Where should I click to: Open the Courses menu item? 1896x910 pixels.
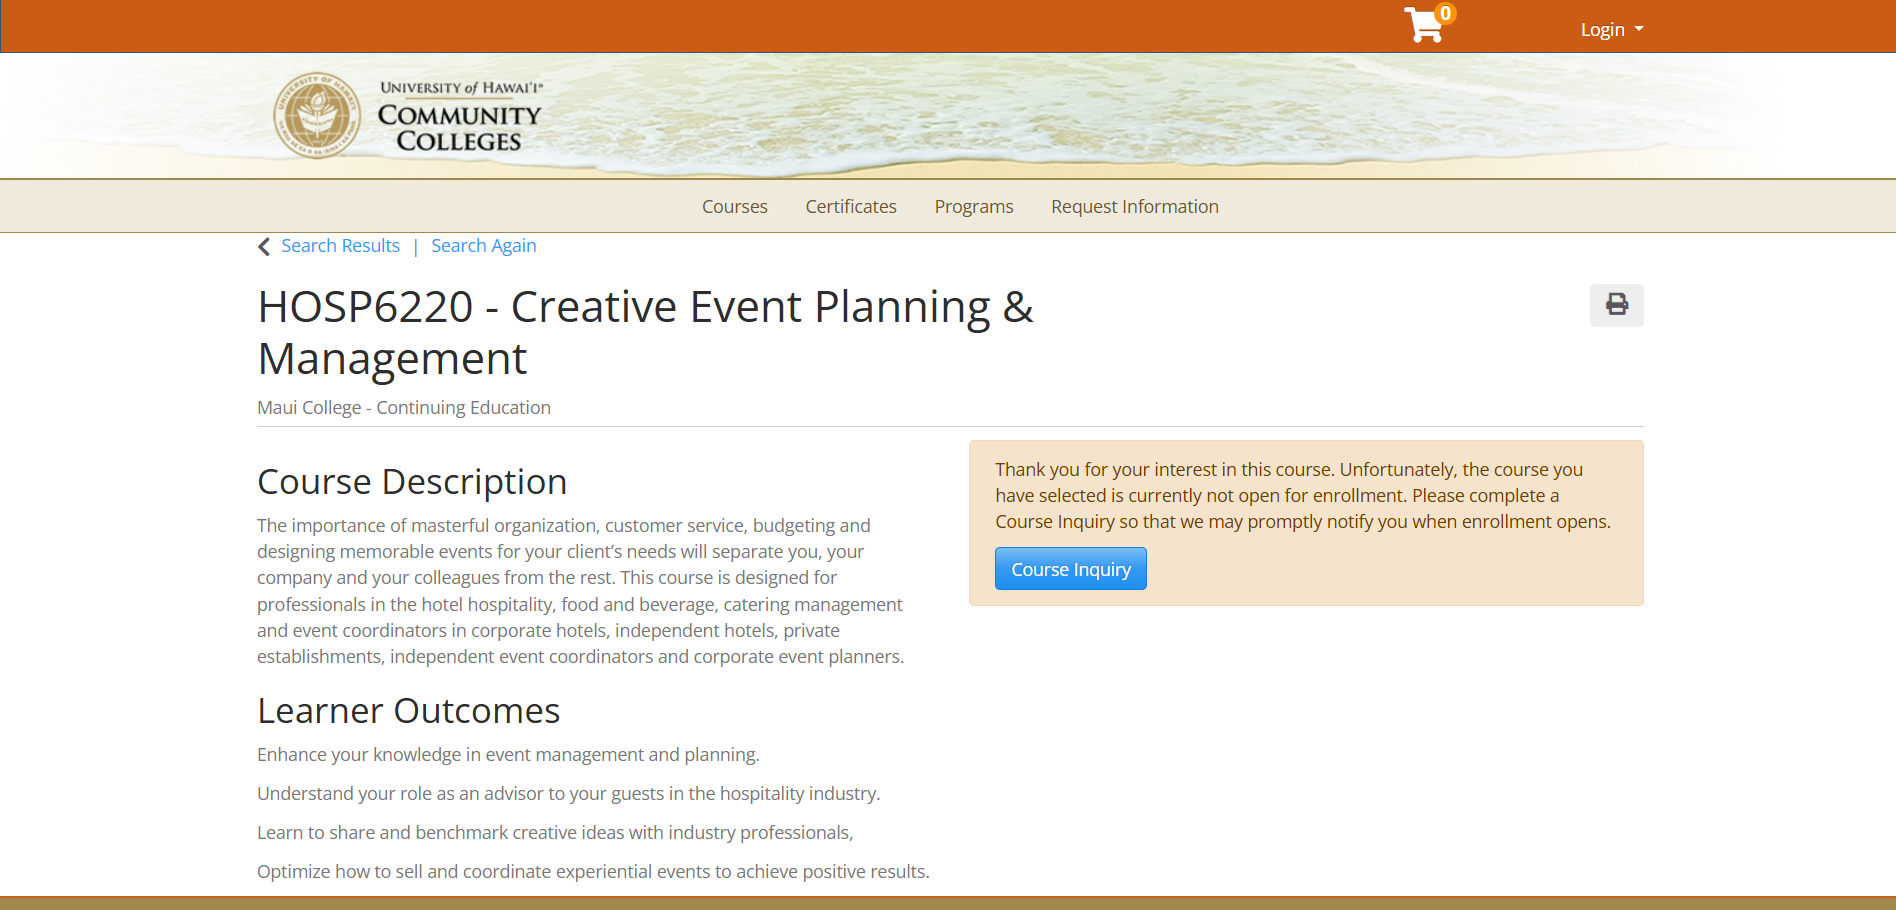734,207
